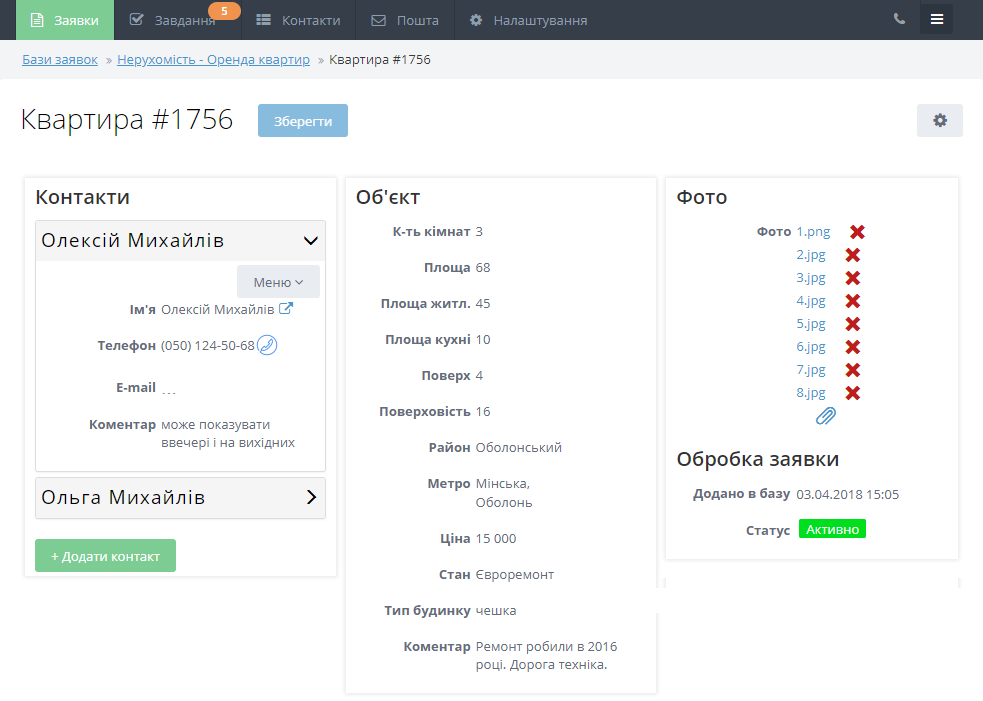Screen dimensions: 983x701
Task: Open Олексій Михайлів contact via external link icon
Action: point(286,309)
